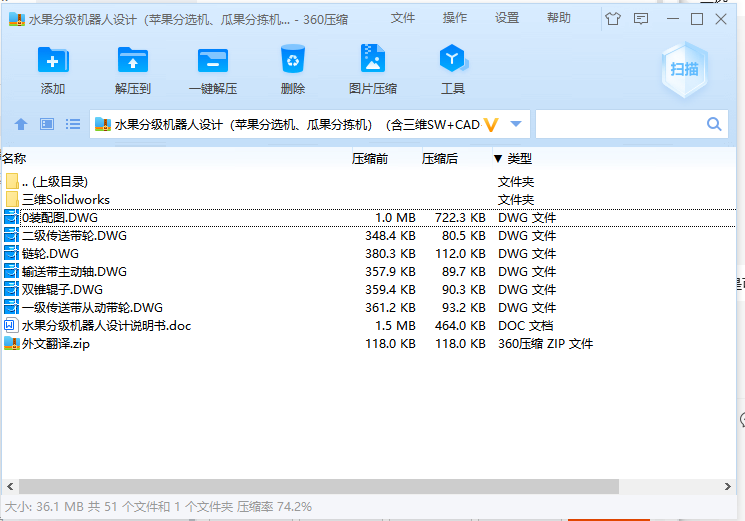The image size is (745, 521).
Task: Click inside the search input field
Action: click(621, 124)
